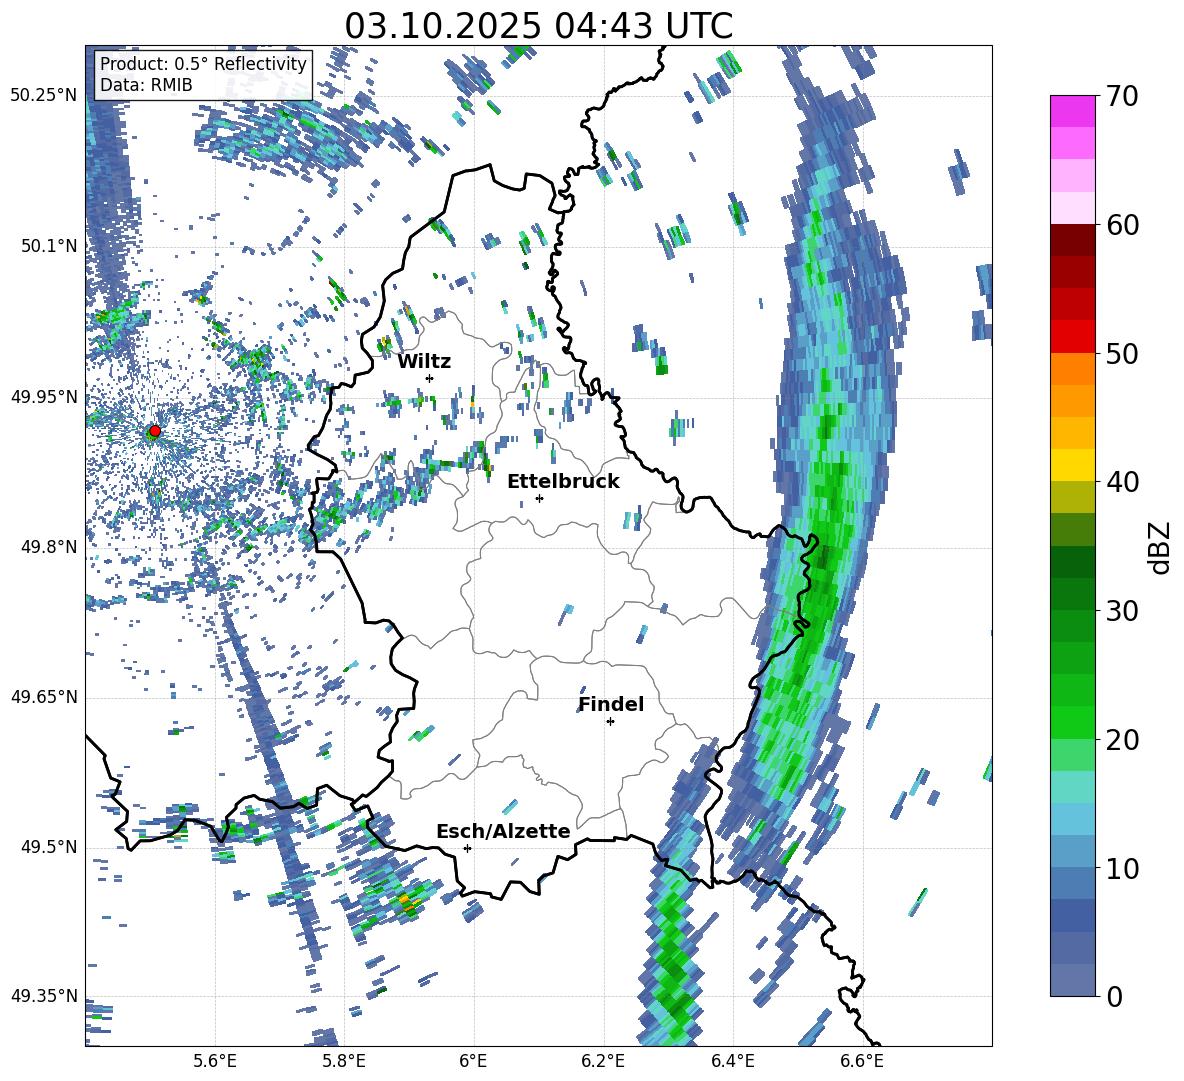1184x1081 pixels.
Task: Click the magenta top colorbar segment
Action: coord(1072,111)
